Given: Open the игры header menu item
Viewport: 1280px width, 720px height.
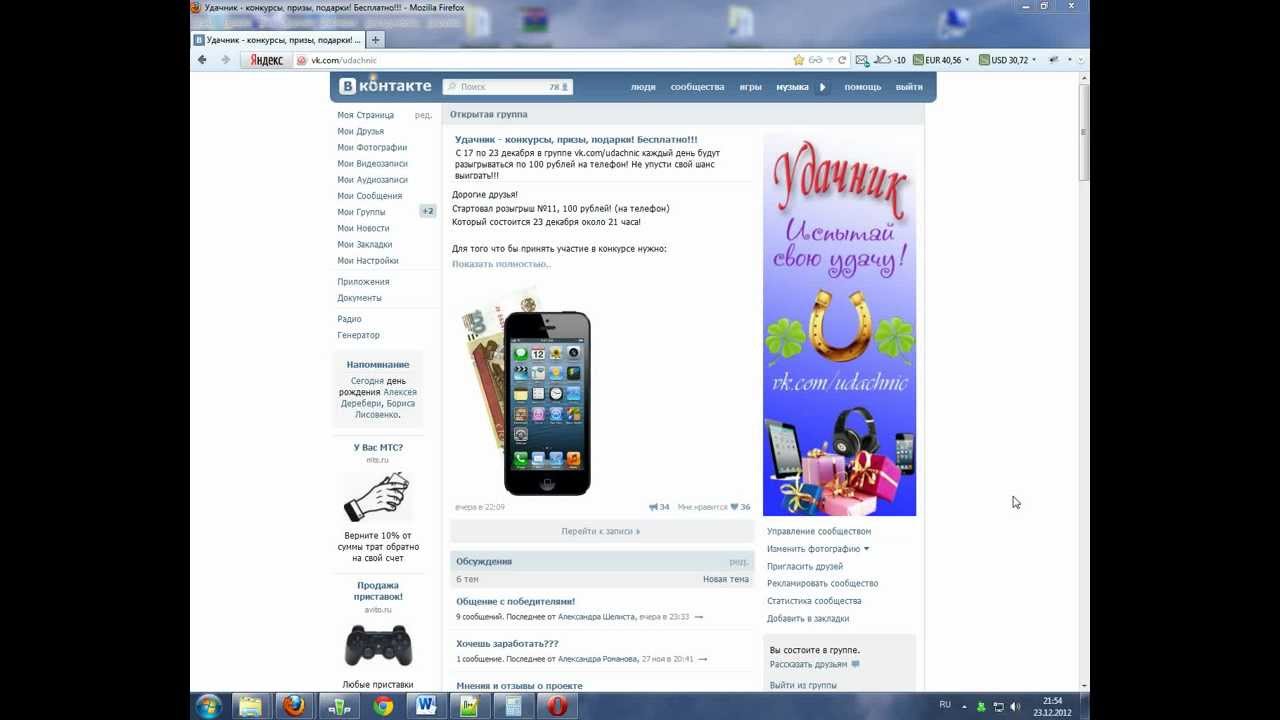Looking at the screenshot, I should click(x=750, y=87).
